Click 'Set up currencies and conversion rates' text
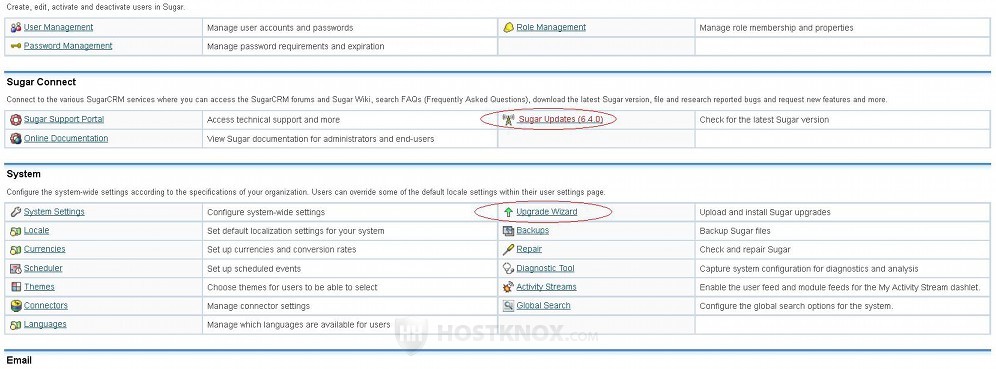The height and width of the screenshot is (369, 996). pyautogui.click(x=281, y=250)
